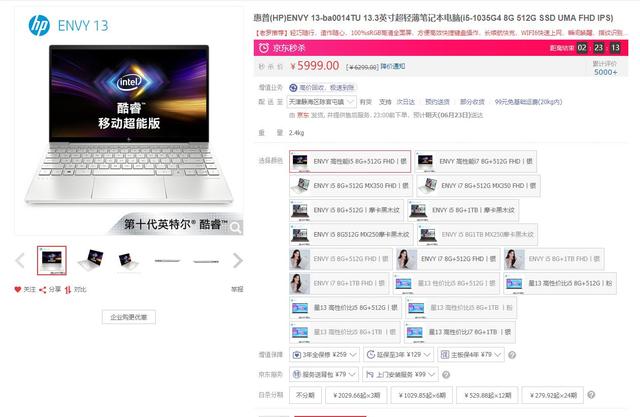Choose model-photo ENVY i7 8G+512G FHD 银
This screenshot has height=417, width=640.
point(448,259)
